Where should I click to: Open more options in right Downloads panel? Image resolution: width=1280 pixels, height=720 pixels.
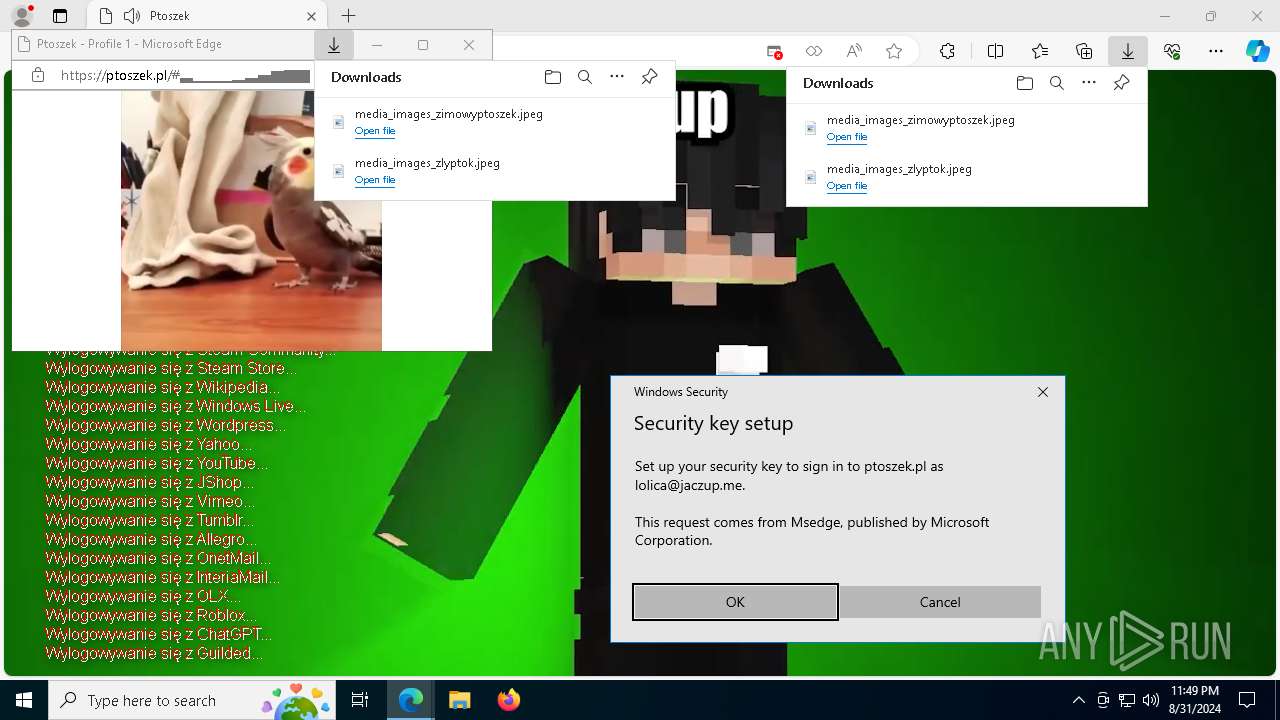pyautogui.click(x=1089, y=83)
